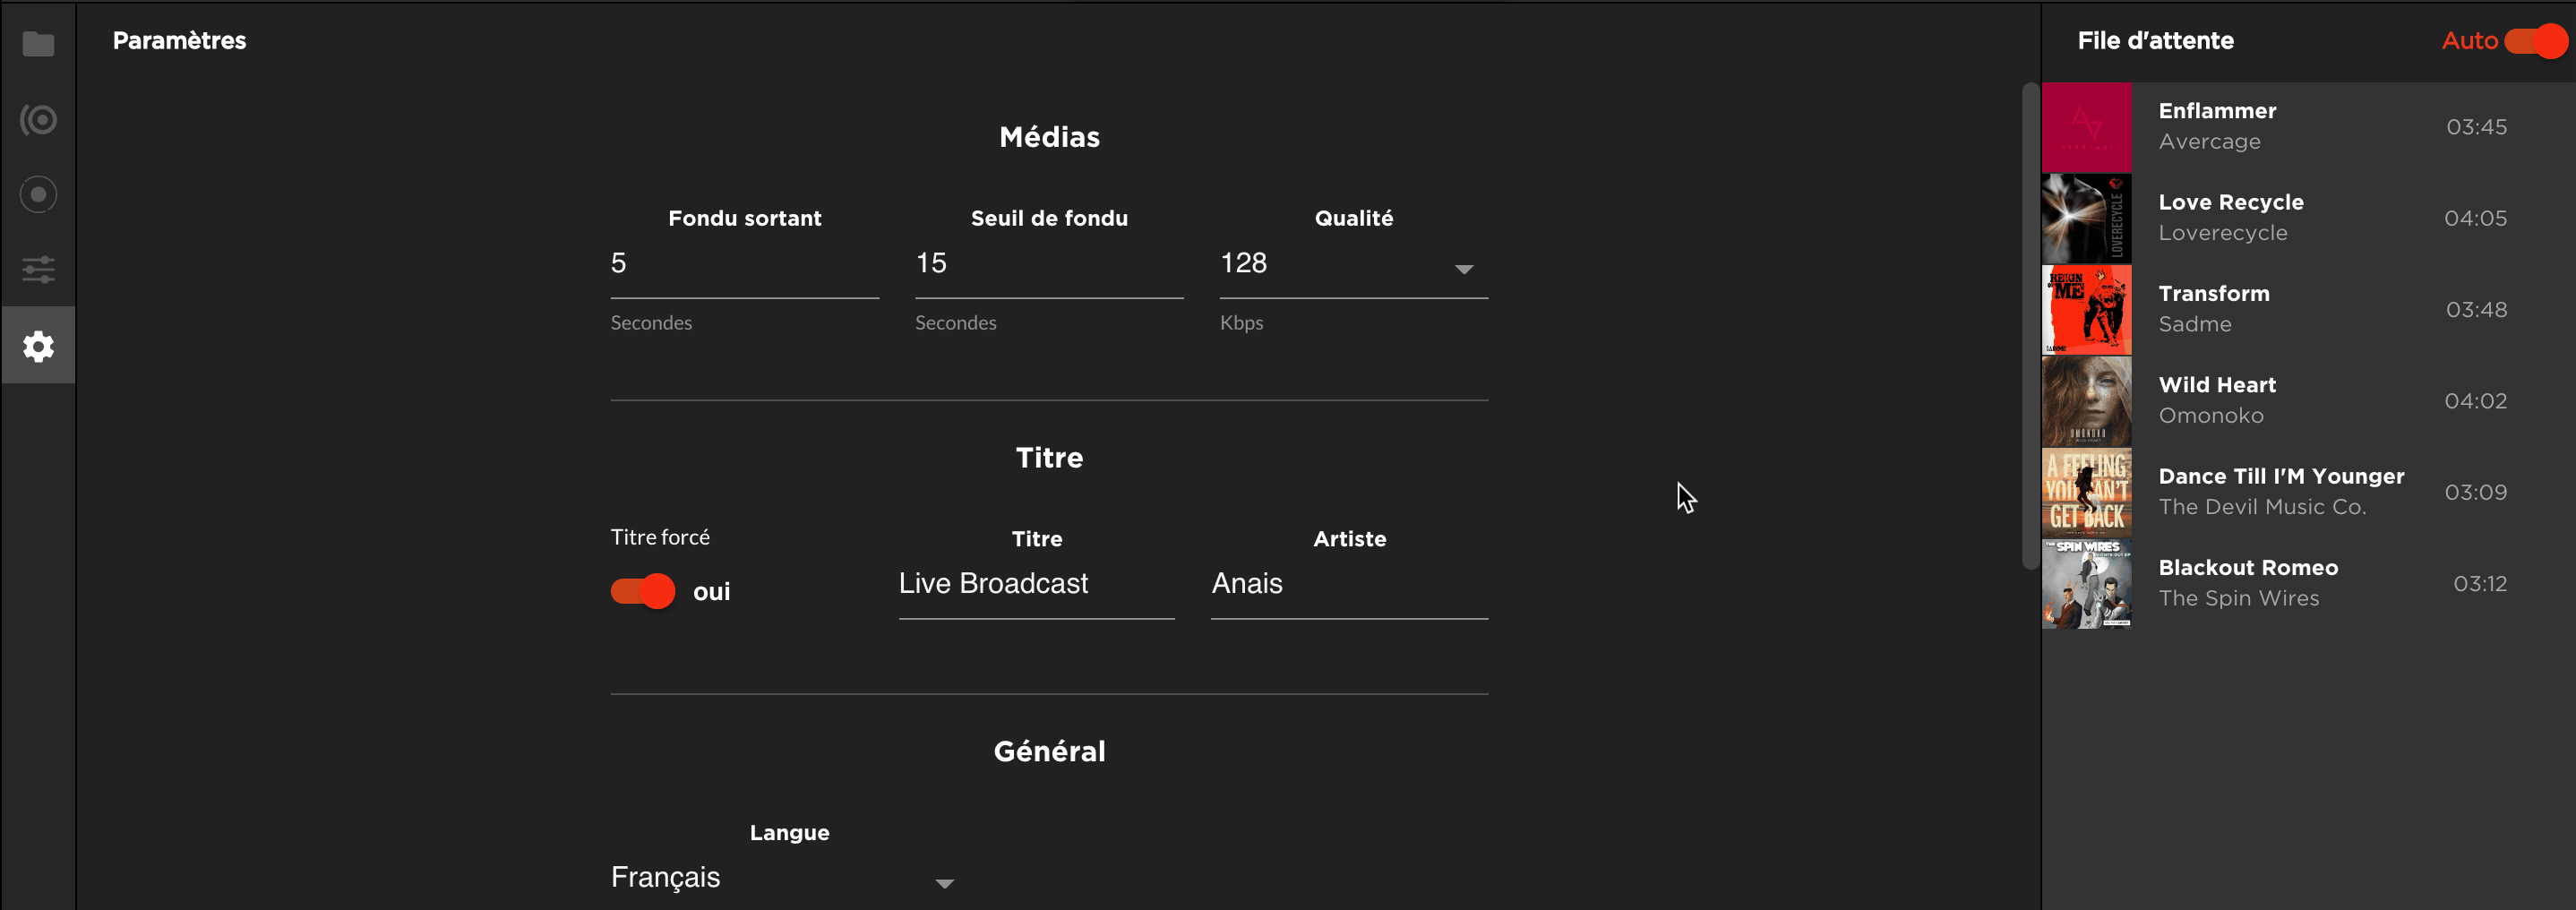Click the Transform album artwork
Image resolution: width=2576 pixels, height=910 pixels.
(x=2086, y=310)
